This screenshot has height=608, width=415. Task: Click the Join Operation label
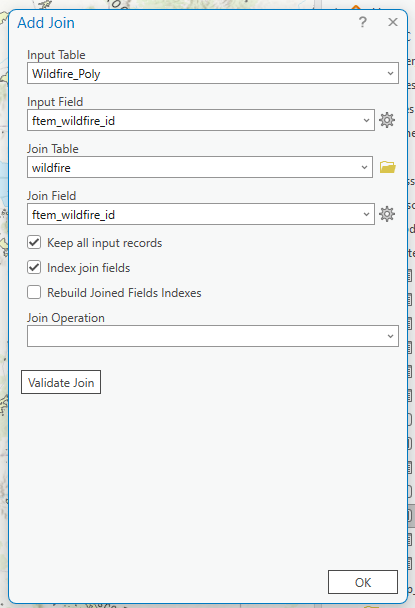(x=66, y=318)
